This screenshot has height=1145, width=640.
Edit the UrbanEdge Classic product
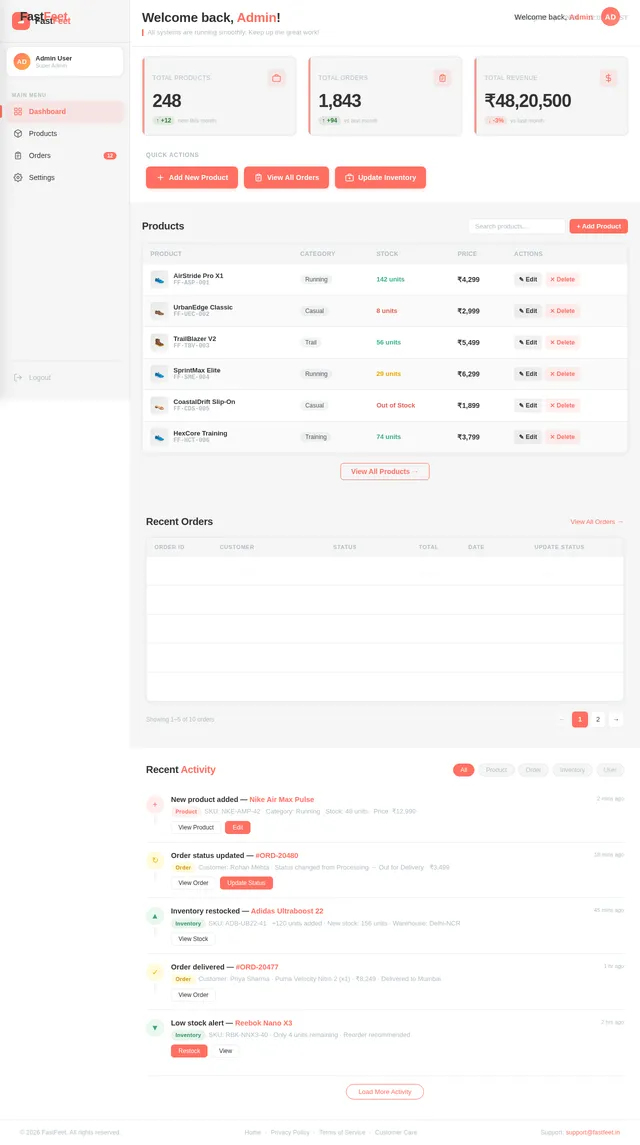pos(527,310)
